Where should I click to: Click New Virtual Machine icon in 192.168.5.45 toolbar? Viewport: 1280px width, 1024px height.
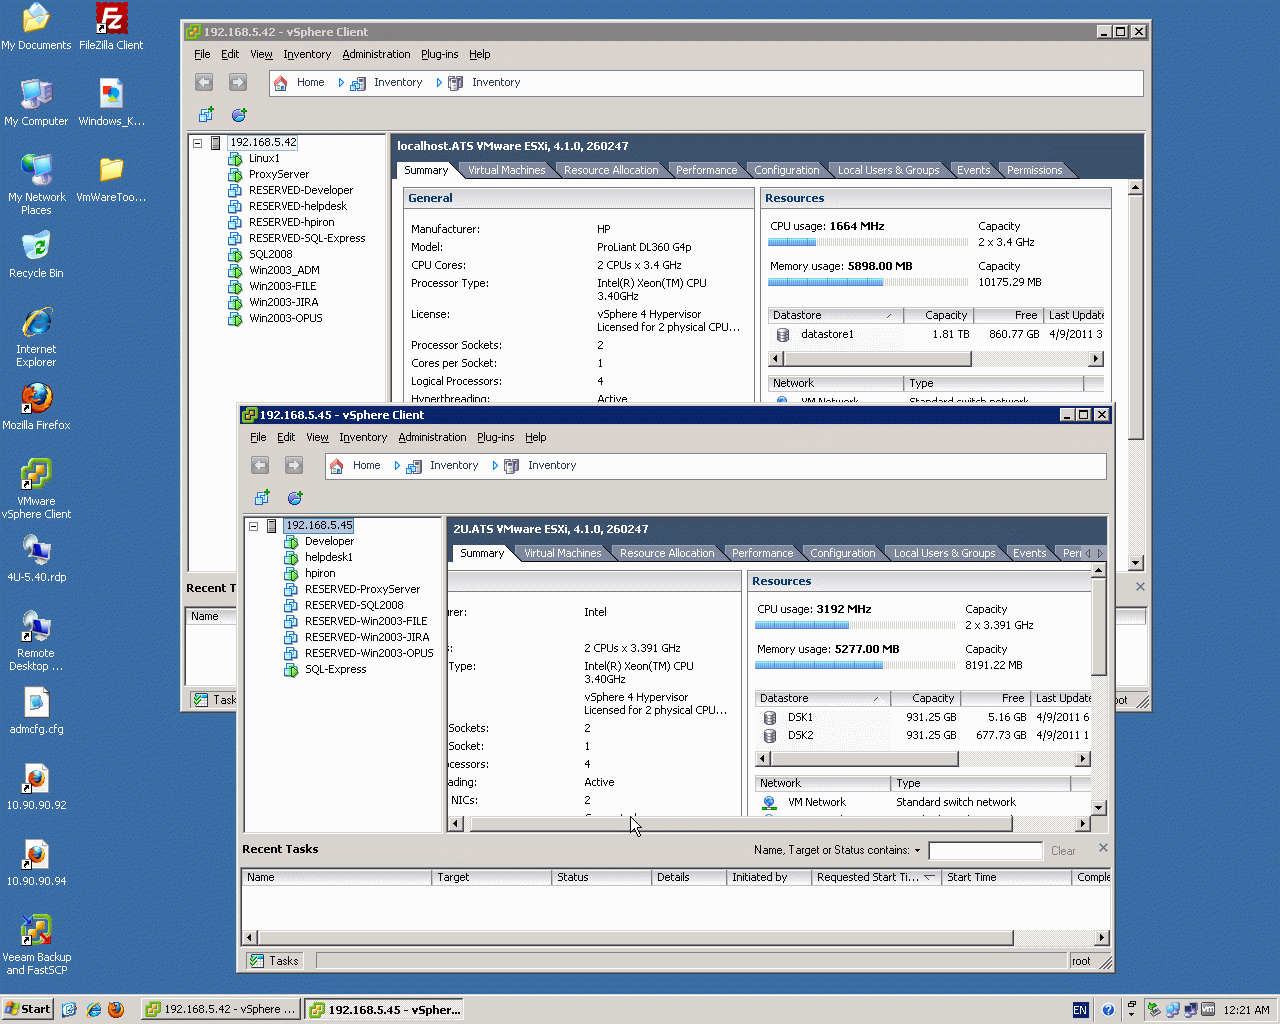click(x=262, y=498)
